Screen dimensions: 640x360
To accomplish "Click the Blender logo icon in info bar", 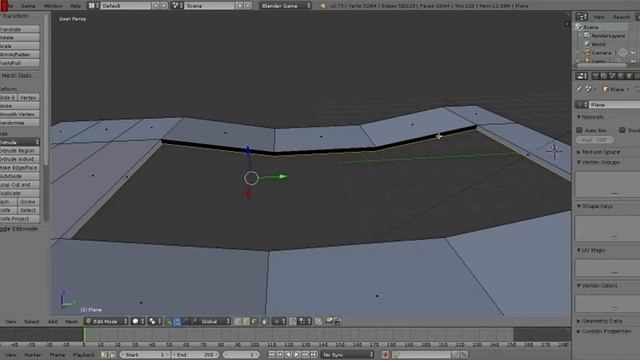I will 323,6.
